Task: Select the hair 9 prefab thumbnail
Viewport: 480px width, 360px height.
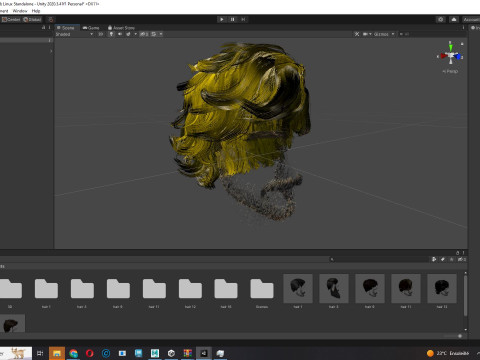Action: point(370,289)
